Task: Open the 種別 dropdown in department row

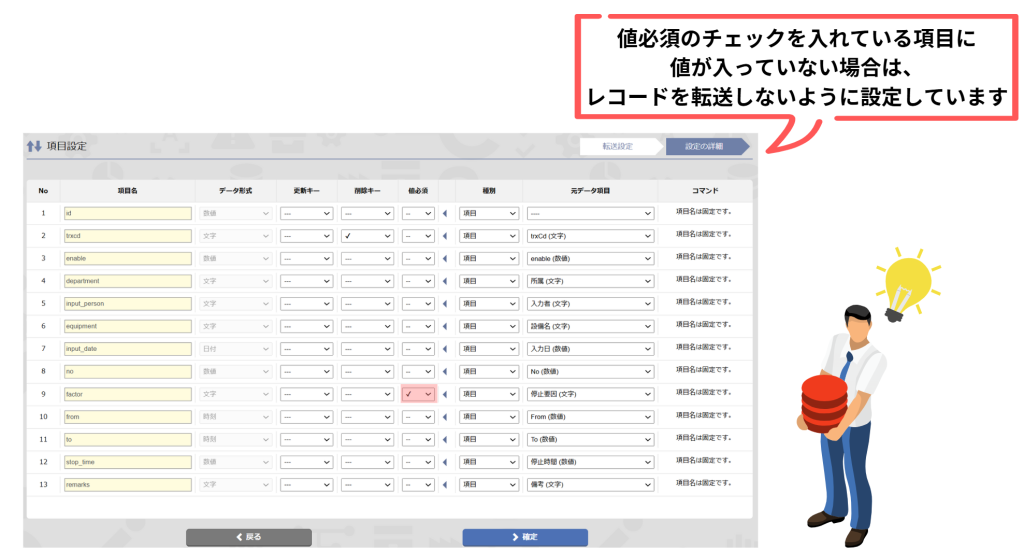Action: pos(489,281)
